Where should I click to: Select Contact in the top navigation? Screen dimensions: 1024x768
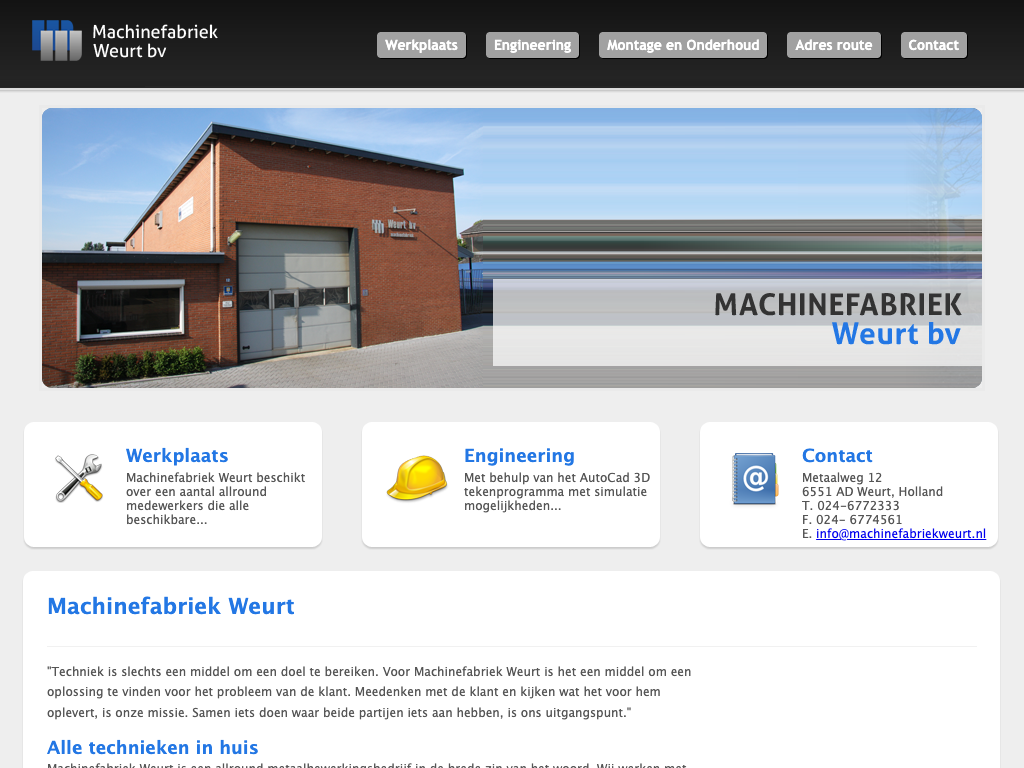(933, 45)
